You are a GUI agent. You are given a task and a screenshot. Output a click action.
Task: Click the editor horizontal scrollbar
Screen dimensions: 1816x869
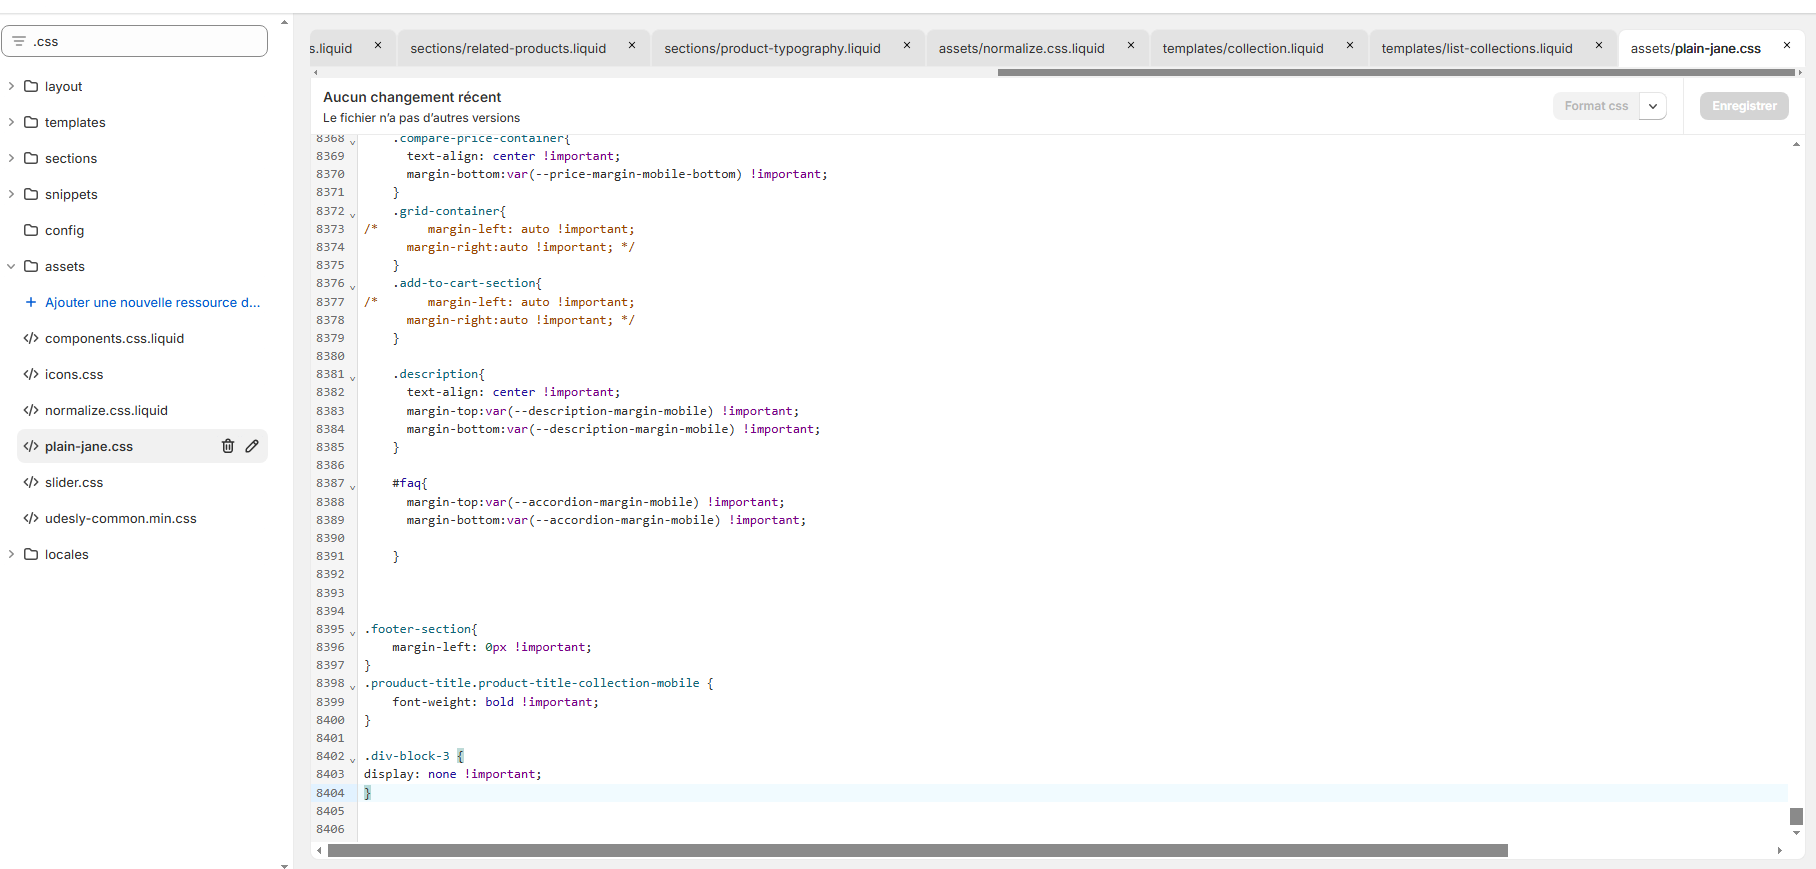point(917,851)
